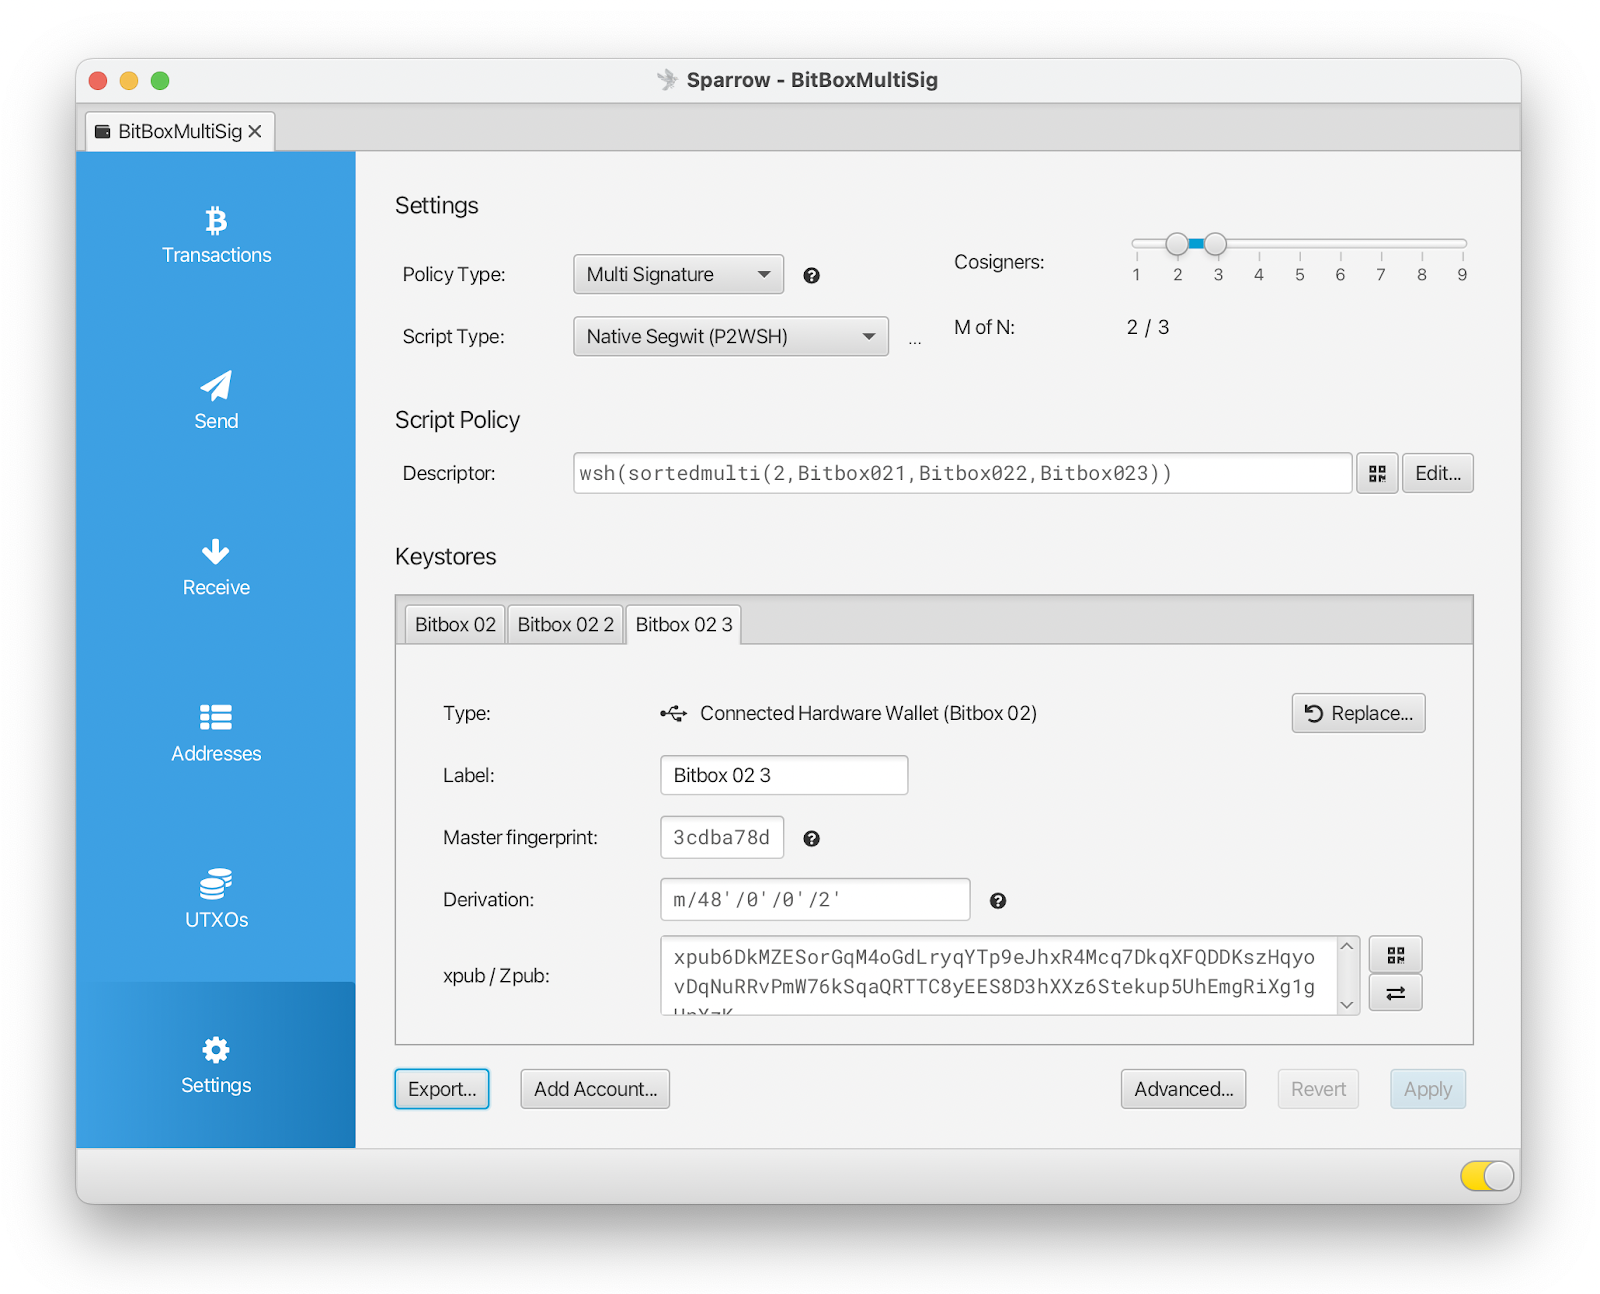Toggle the yellow connection switch
1600x1294 pixels.
click(x=1487, y=1175)
